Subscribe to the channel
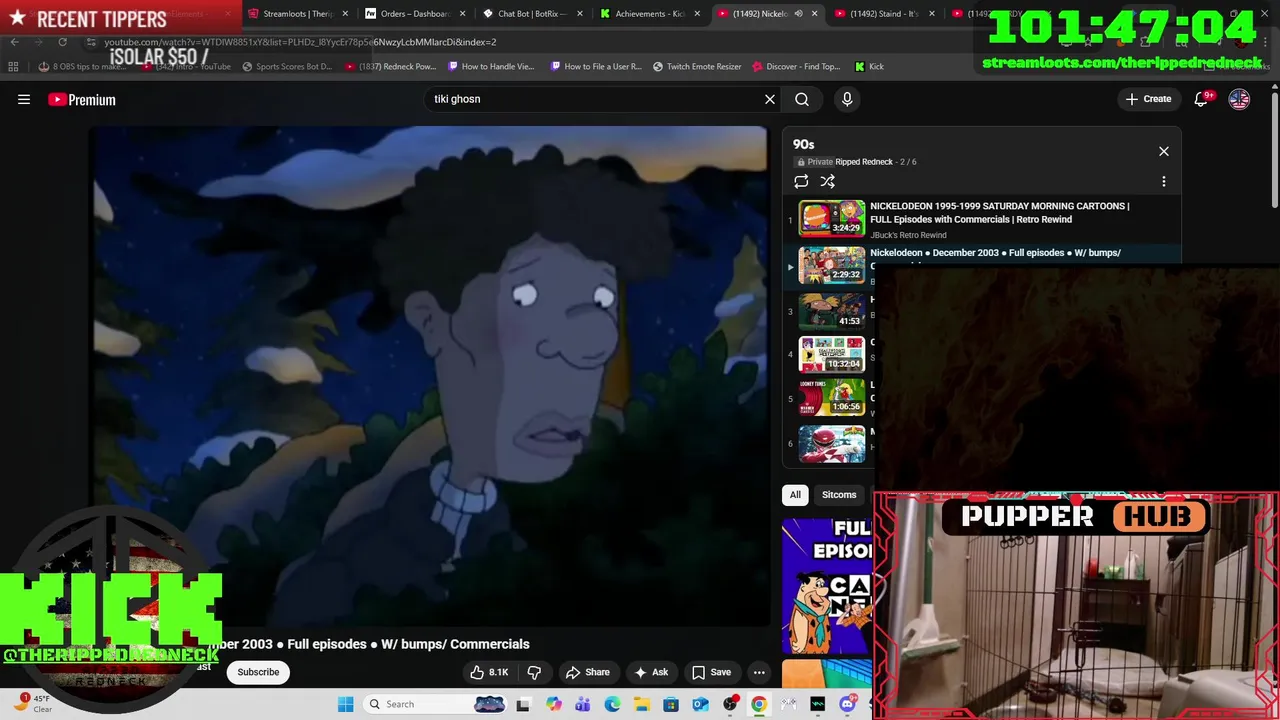1280x720 pixels. tap(258, 672)
